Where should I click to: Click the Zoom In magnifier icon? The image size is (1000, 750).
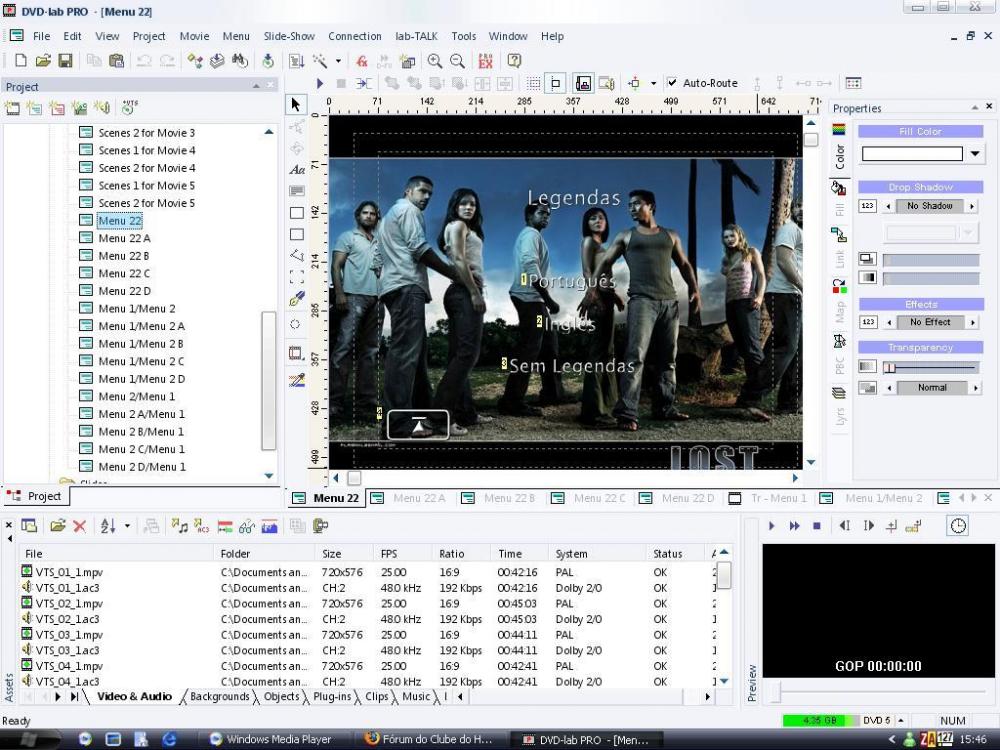click(x=435, y=61)
